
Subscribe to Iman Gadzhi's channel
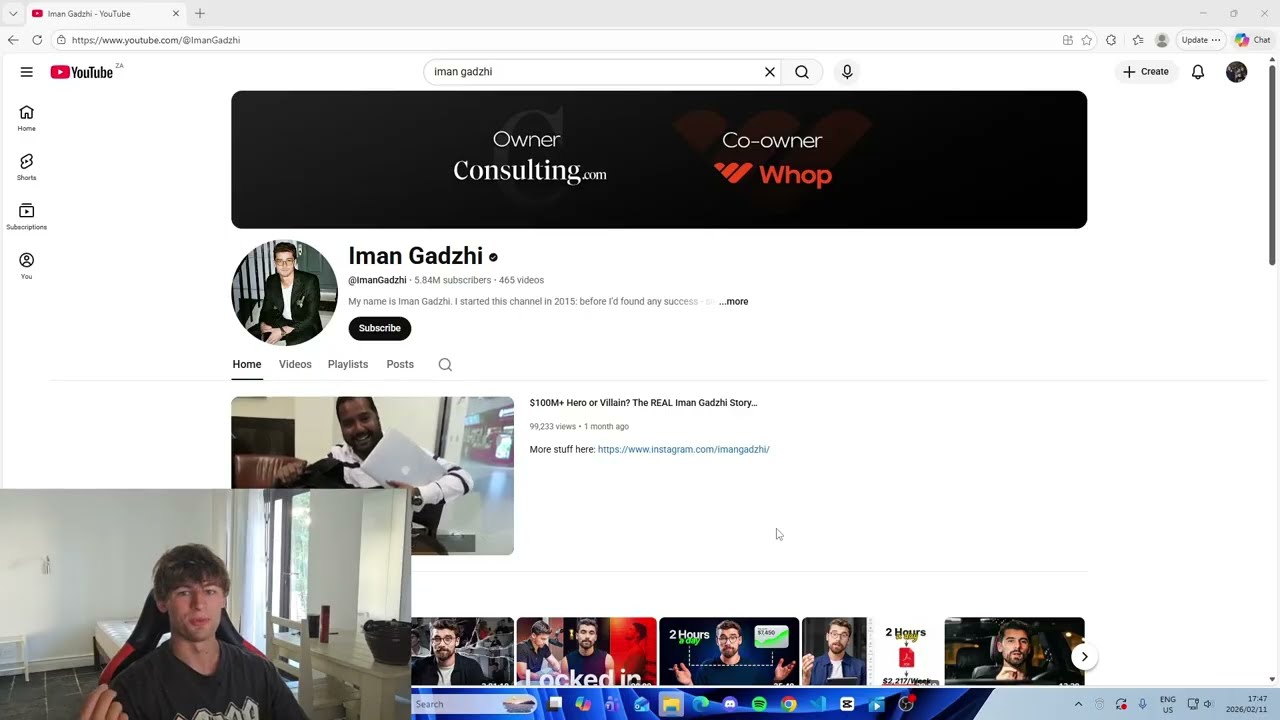point(380,328)
